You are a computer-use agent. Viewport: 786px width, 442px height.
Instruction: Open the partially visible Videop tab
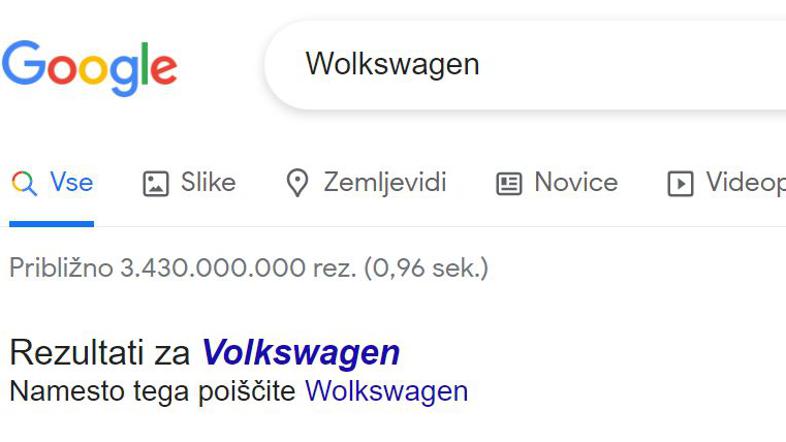(x=745, y=183)
